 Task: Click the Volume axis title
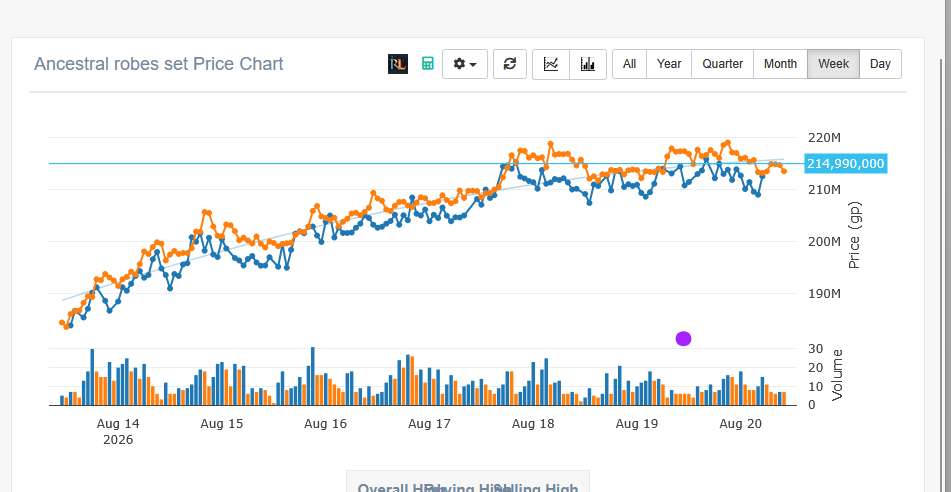point(838,375)
